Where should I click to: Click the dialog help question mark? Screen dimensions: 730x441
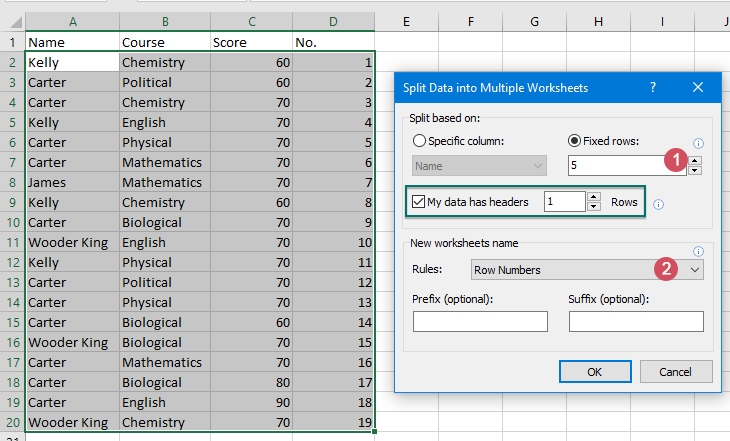point(652,88)
